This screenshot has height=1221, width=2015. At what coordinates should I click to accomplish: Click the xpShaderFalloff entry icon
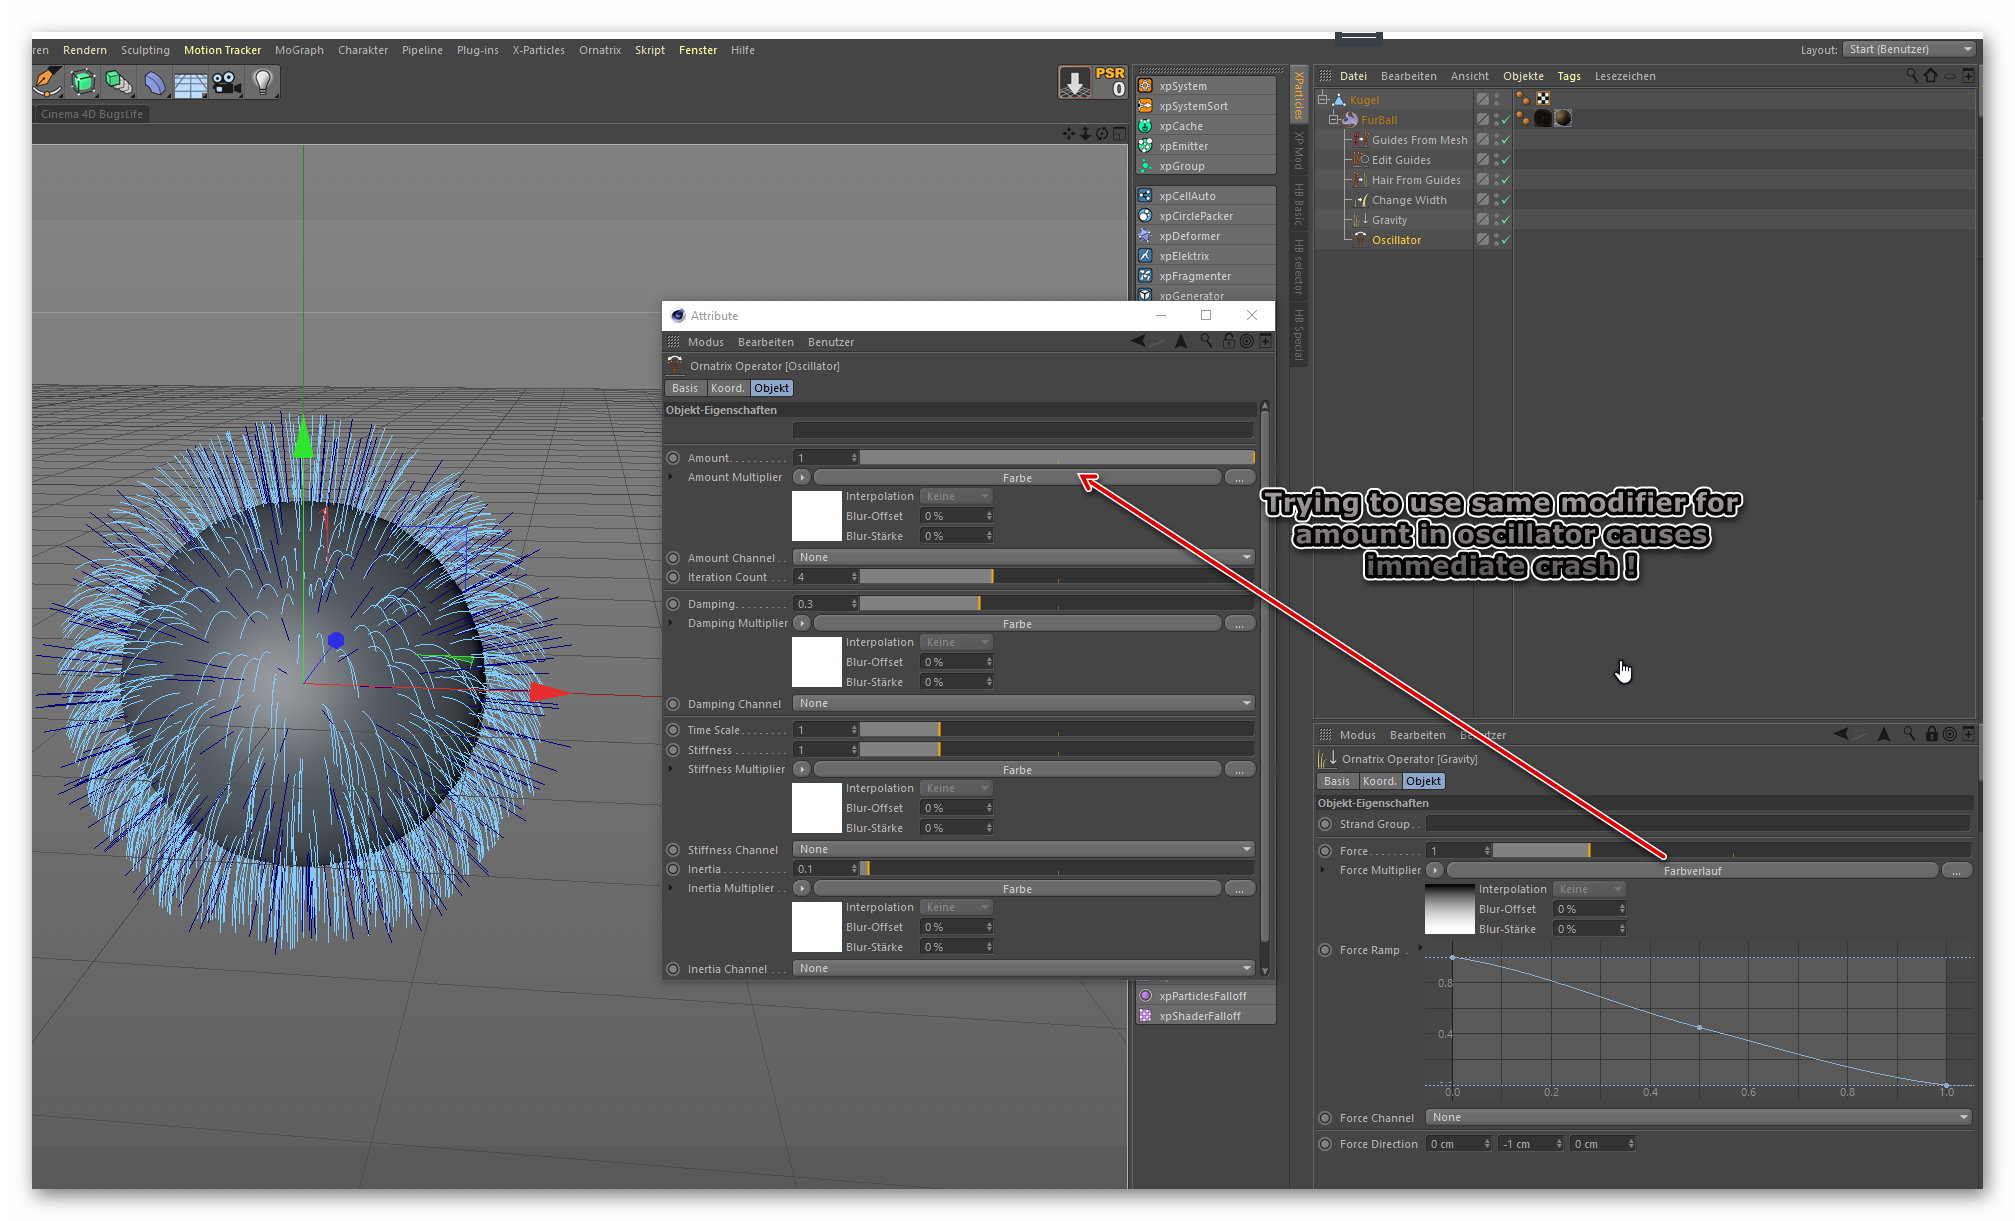1146,1016
